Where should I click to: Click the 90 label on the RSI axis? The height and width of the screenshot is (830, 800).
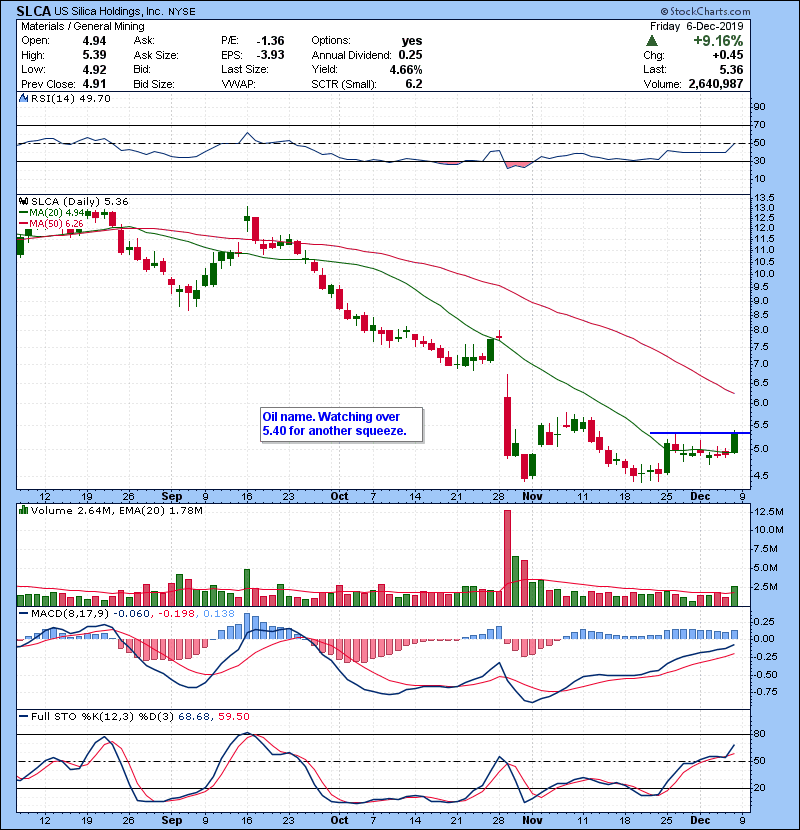(x=759, y=107)
